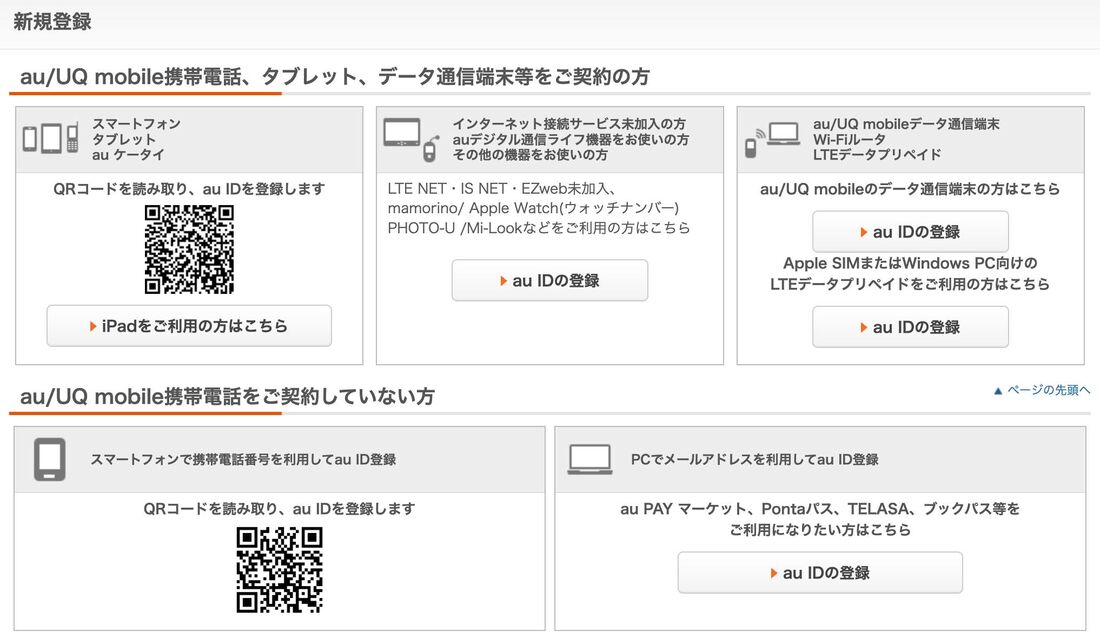Click au IDの登録 under LTE NET・IS NET description
1100x644 pixels.
click(x=550, y=281)
